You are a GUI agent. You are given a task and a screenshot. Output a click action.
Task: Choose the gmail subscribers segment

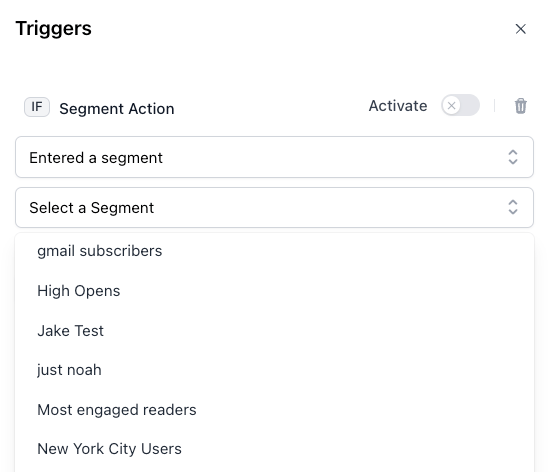click(x=274, y=251)
